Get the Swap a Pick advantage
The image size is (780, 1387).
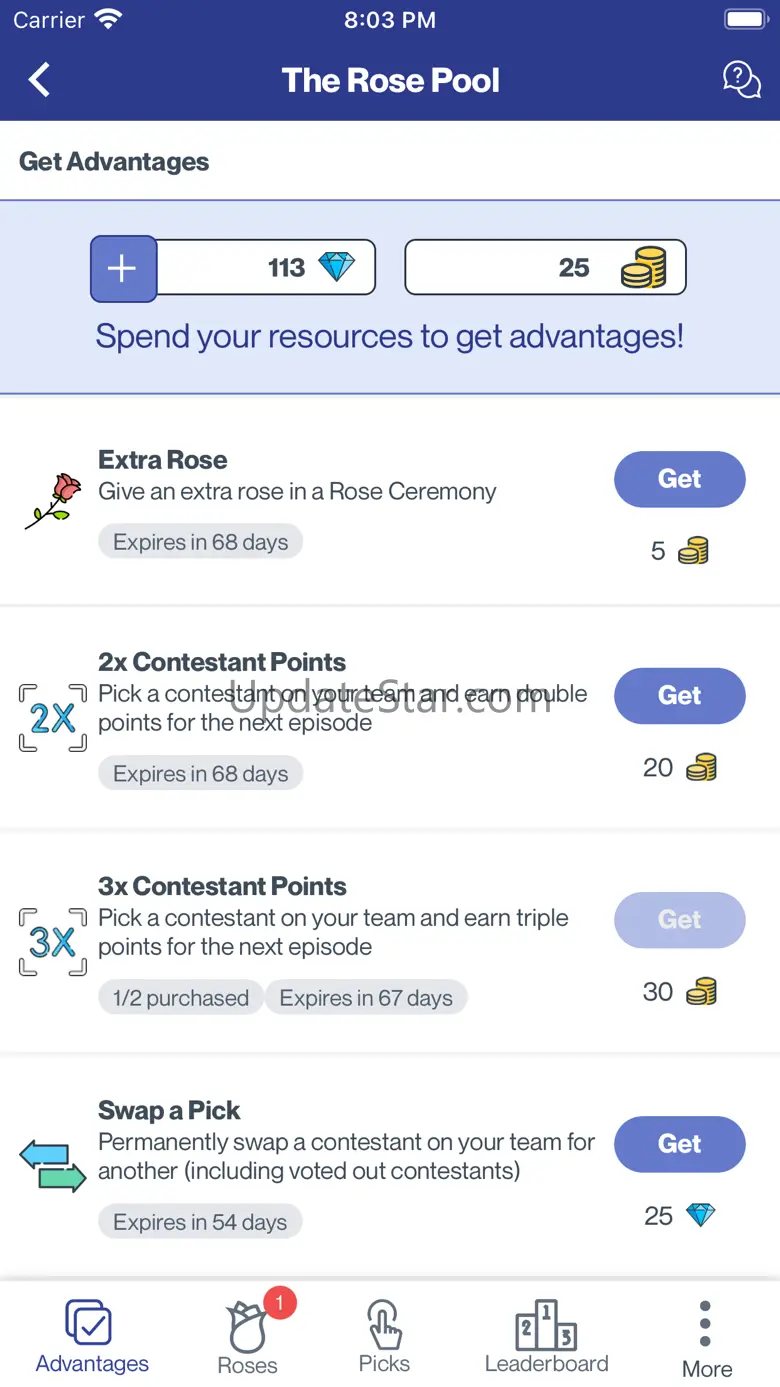coord(679,1144)
